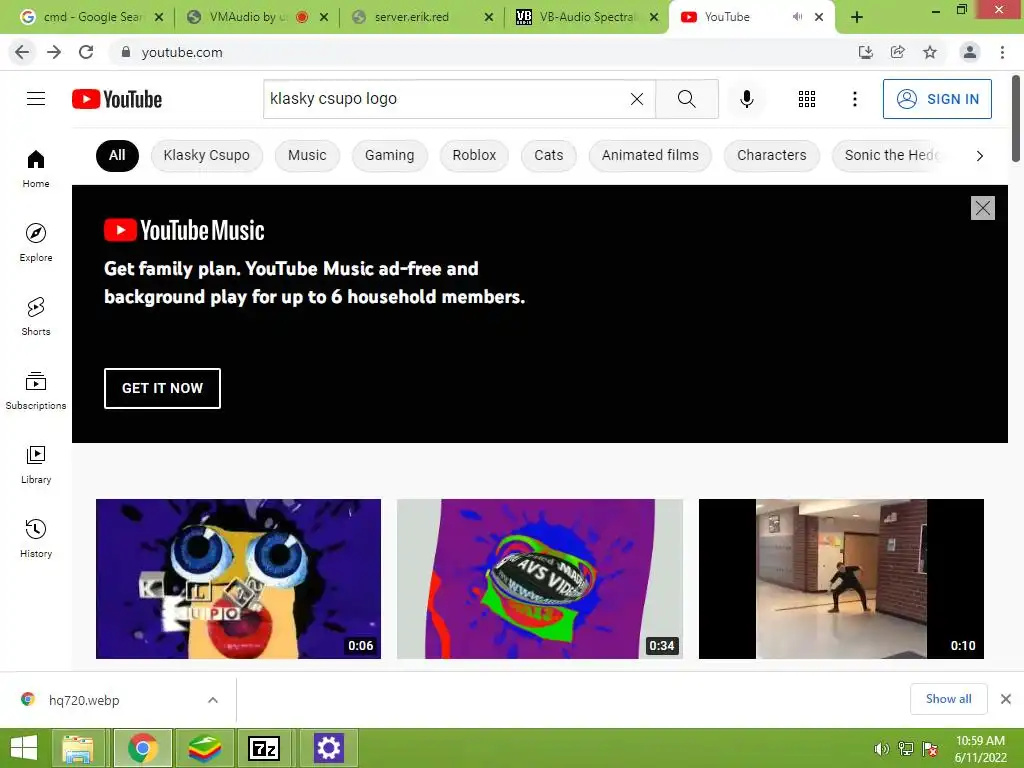Reload the current page
Image resolution: width=1024 pixels, height=768 pixels.
[86, 52]
